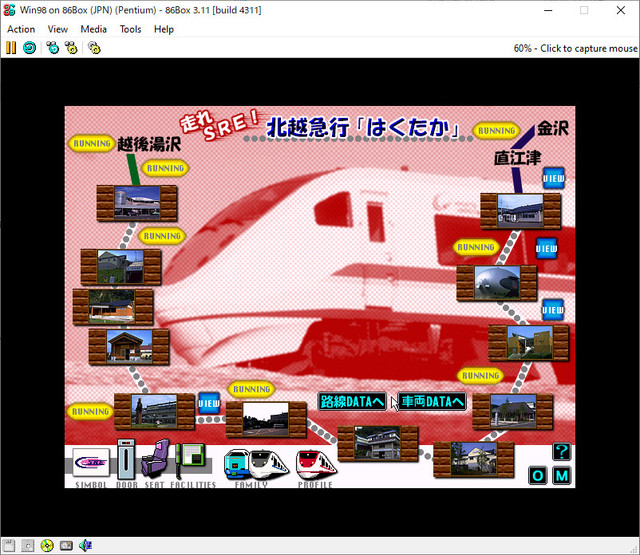Open the orange-walled station building thumbnail
Screen dimensions: 640x555
pos(113,307)
